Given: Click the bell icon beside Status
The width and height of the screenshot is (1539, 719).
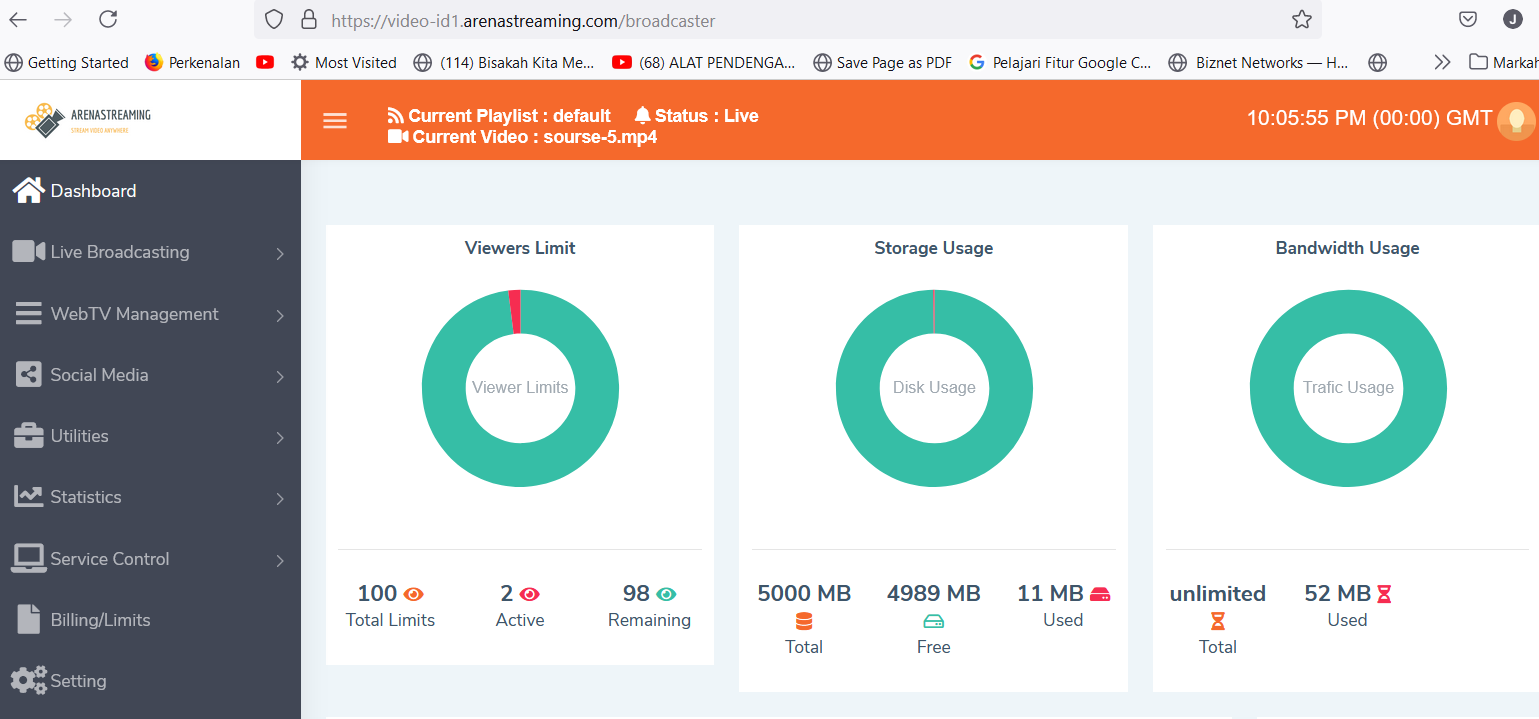Looking at the screenshot, I should [x=642, y=115].
